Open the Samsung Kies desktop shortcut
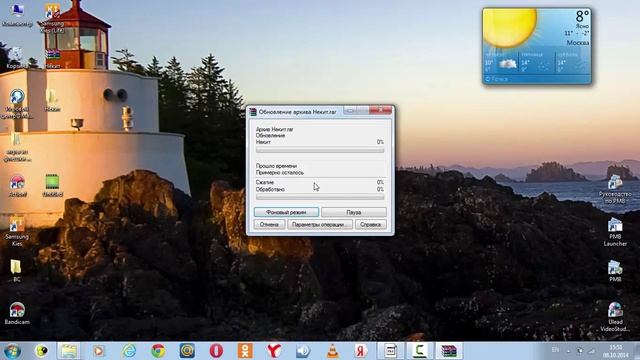 coord(17,231)
